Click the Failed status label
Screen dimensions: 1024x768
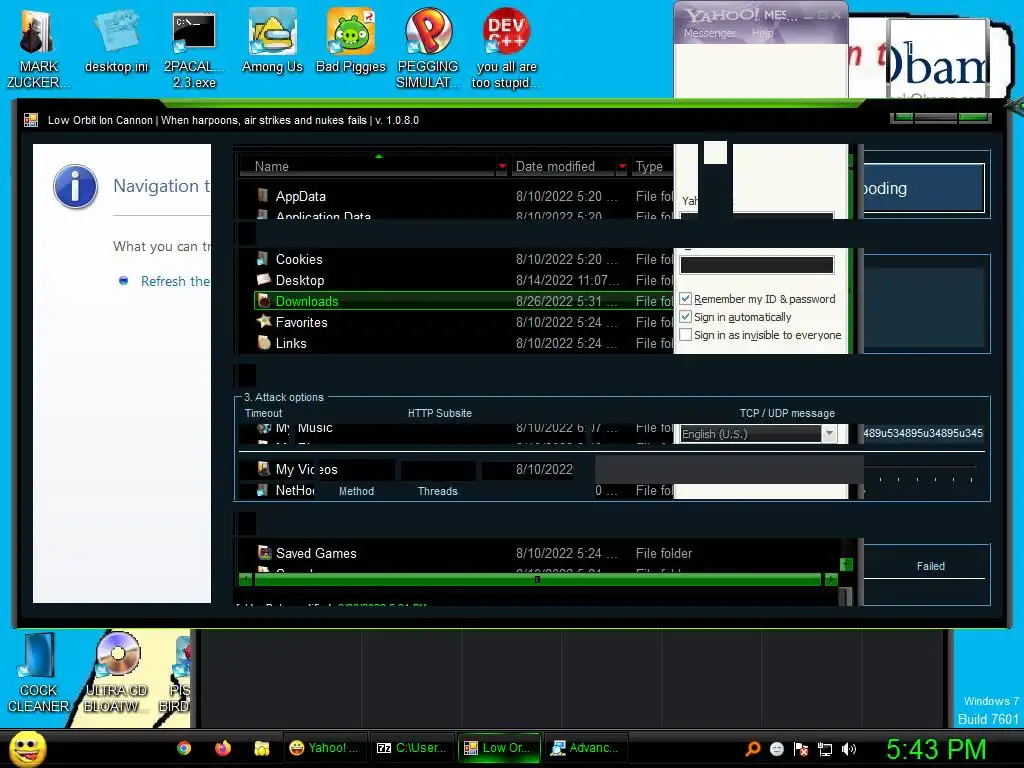(930, 566)
